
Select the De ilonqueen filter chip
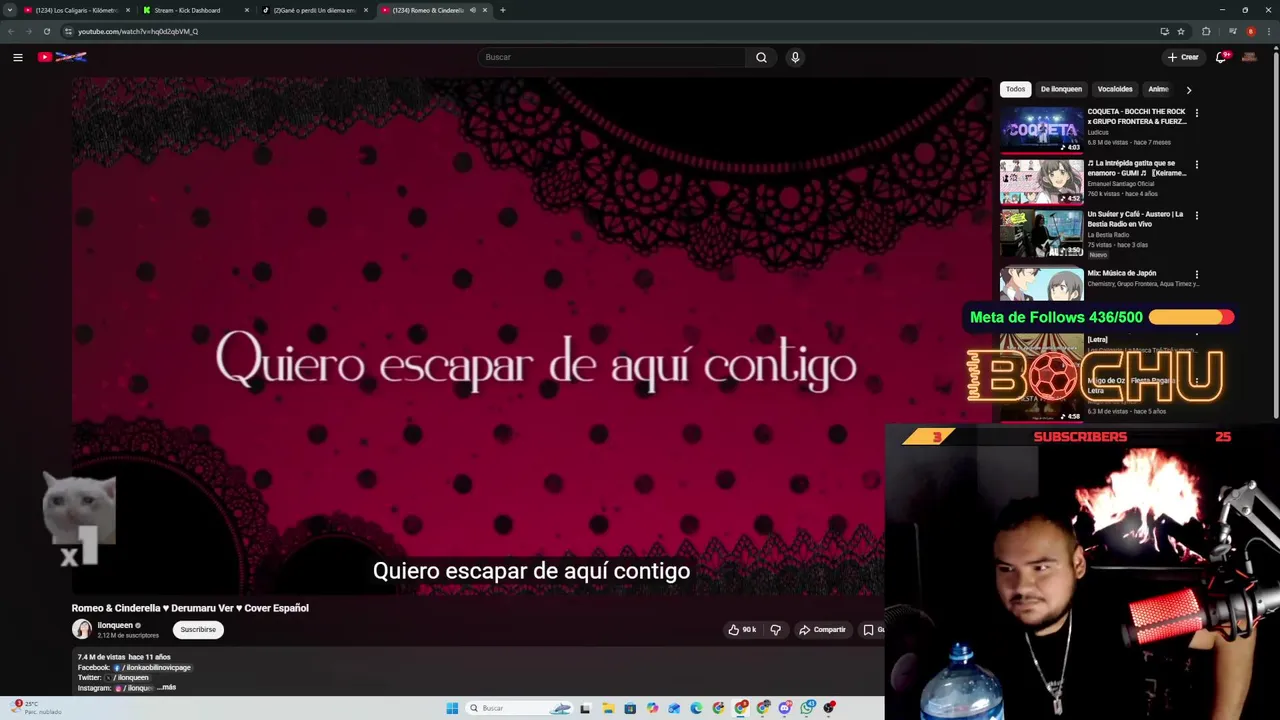tap(1061, 89)
